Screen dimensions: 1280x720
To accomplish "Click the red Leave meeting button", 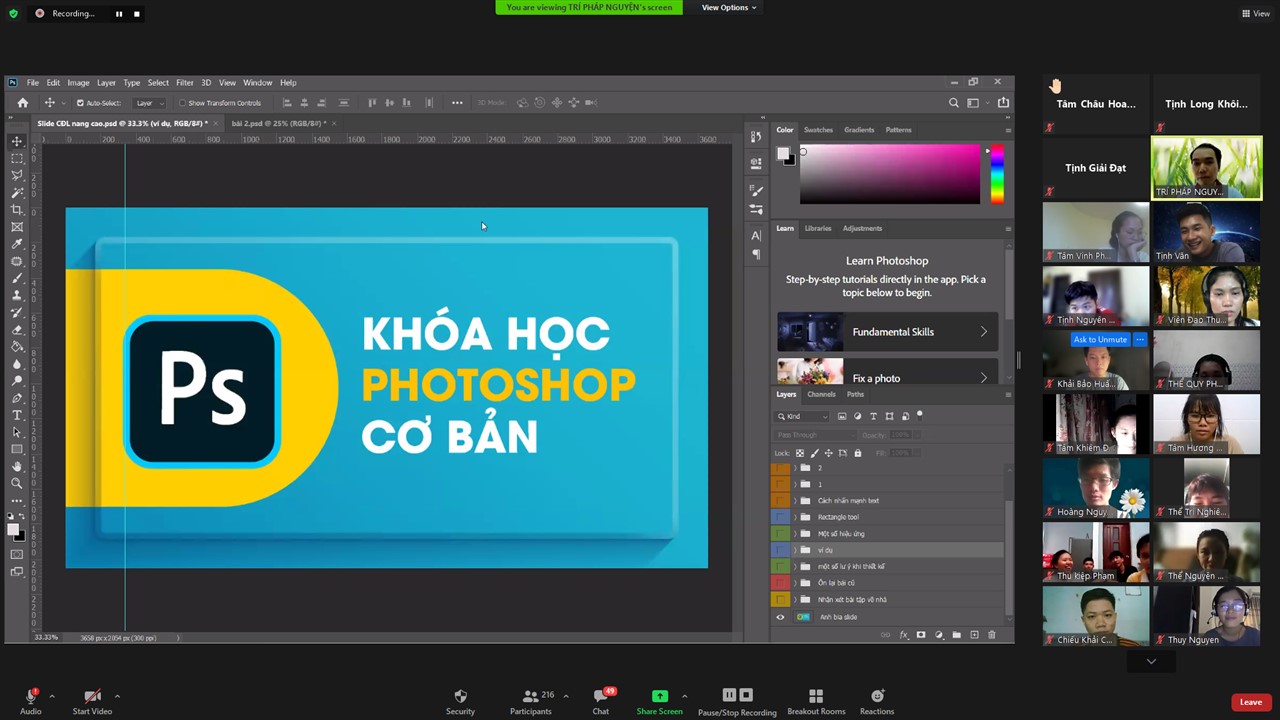I will tap(1251, 702).
